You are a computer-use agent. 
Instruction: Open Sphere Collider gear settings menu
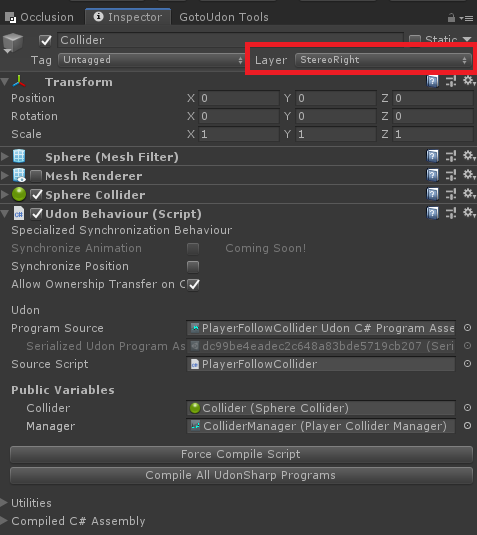[x=469, y=194]
